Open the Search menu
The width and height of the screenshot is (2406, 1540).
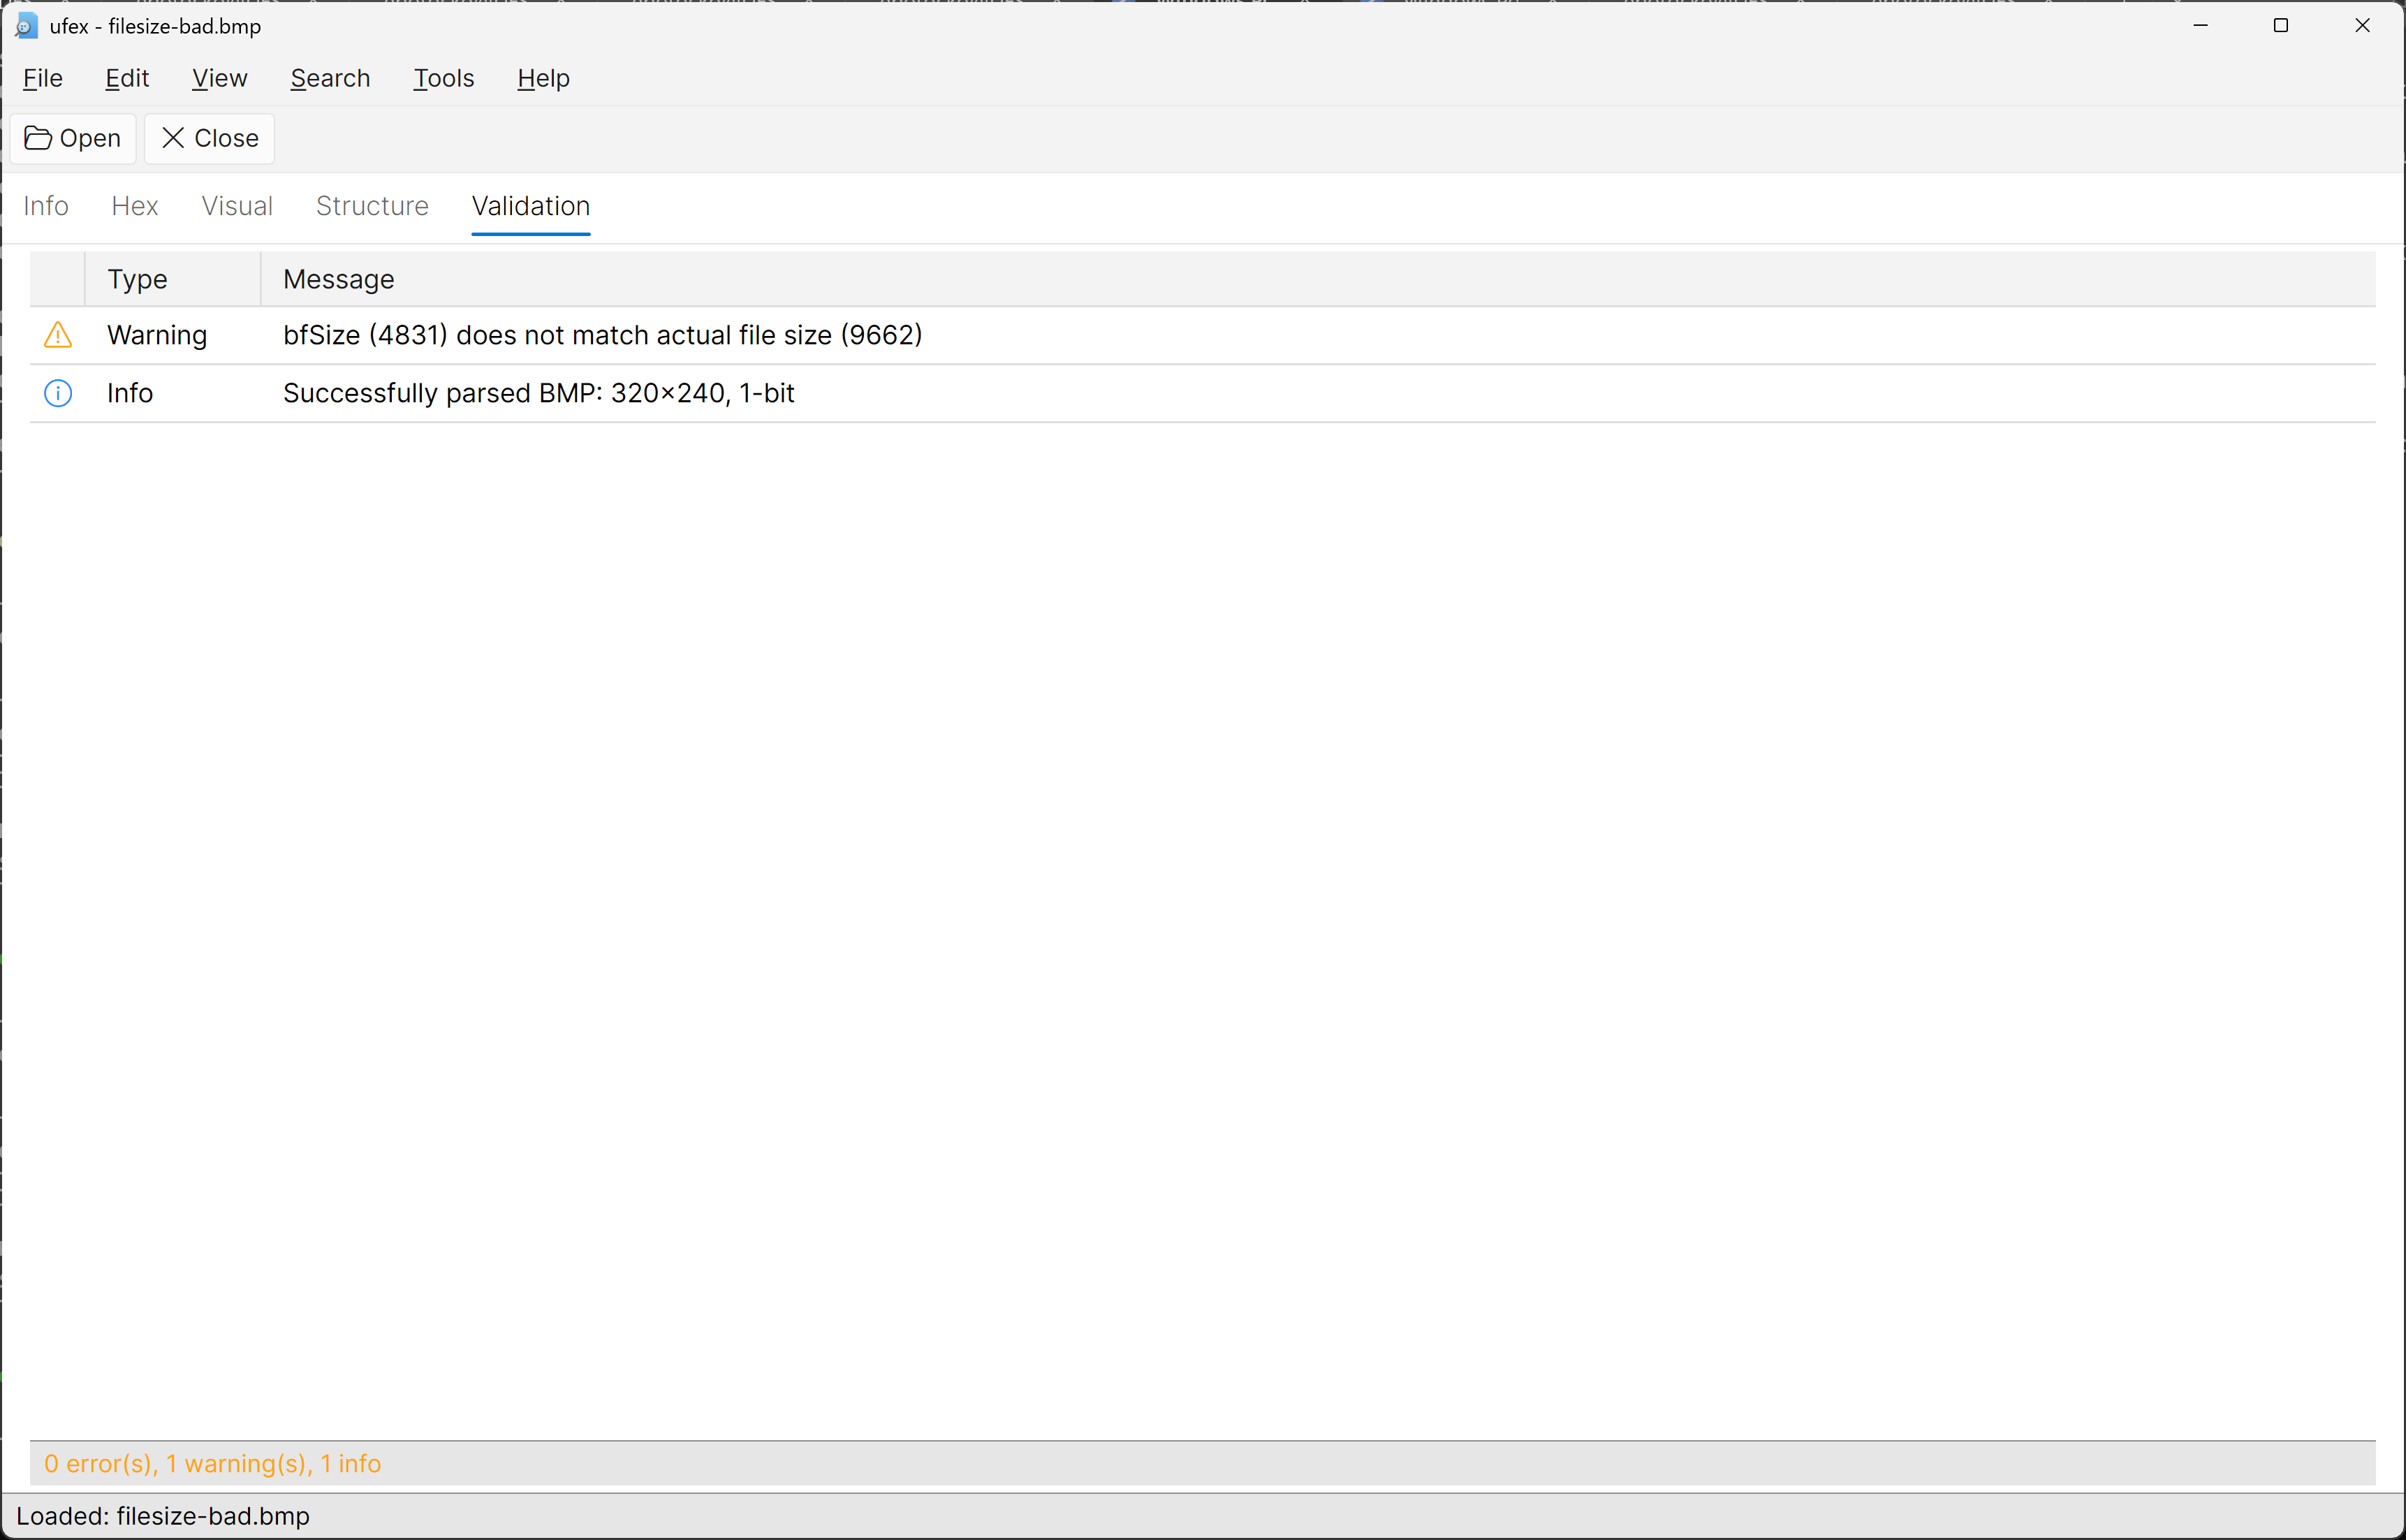330,78
